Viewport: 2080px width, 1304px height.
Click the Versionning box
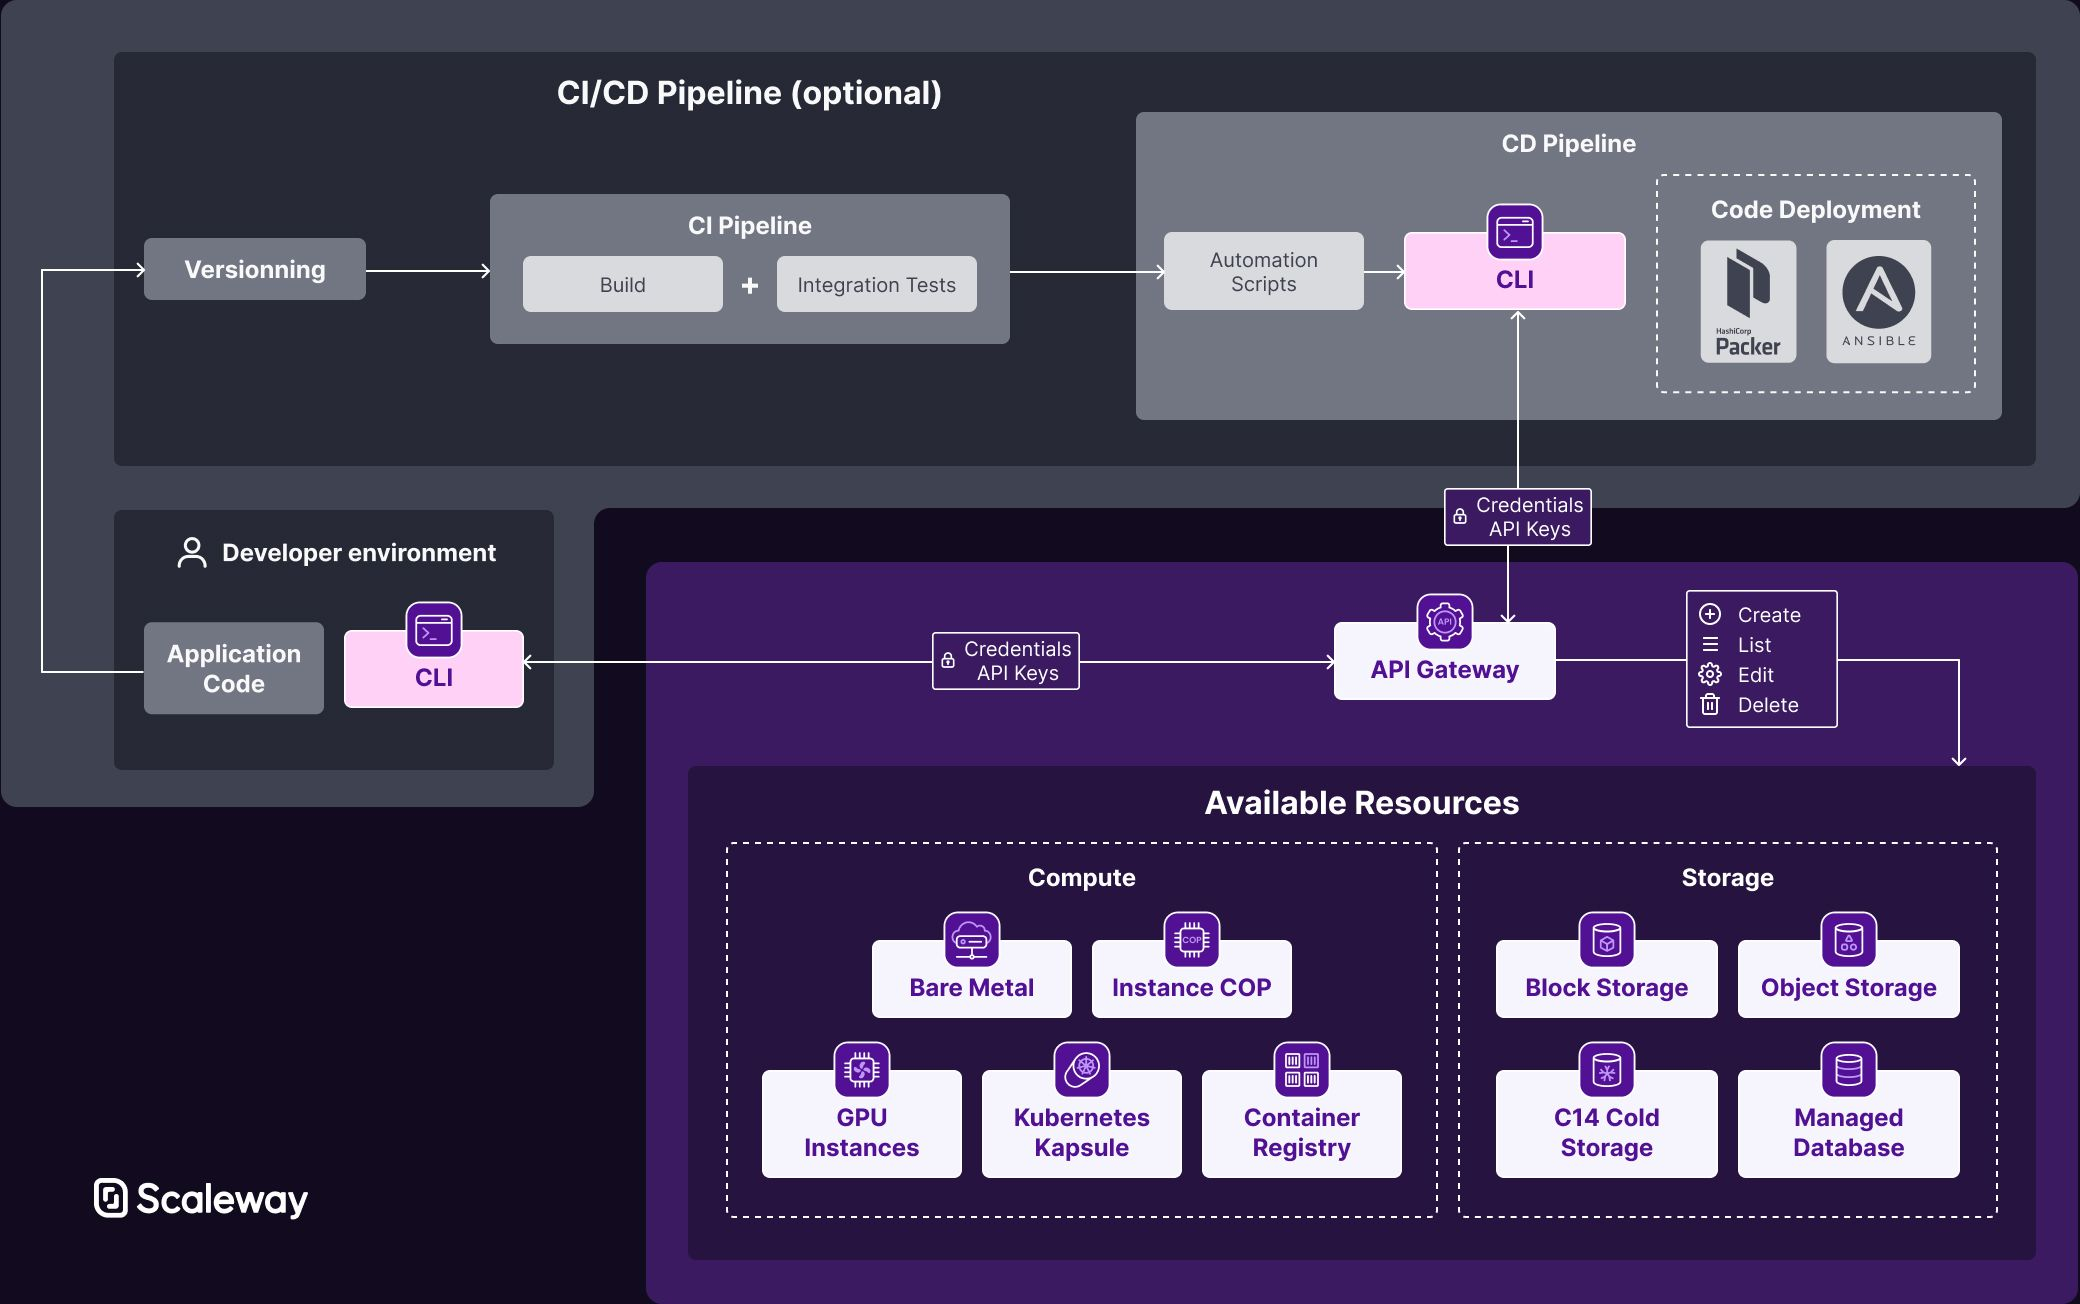254,268
